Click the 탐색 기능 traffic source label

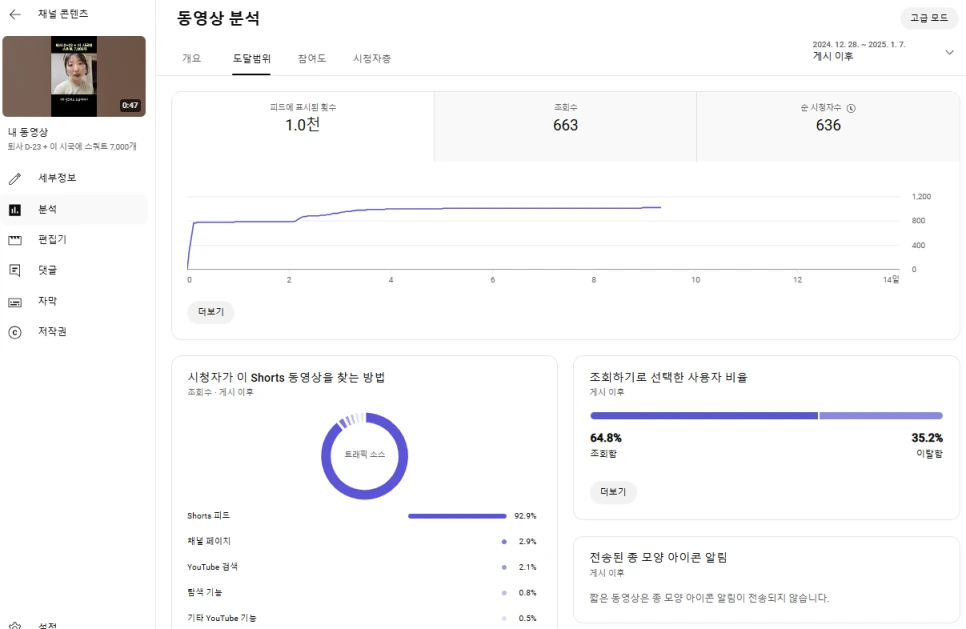(x=205, y=592)
